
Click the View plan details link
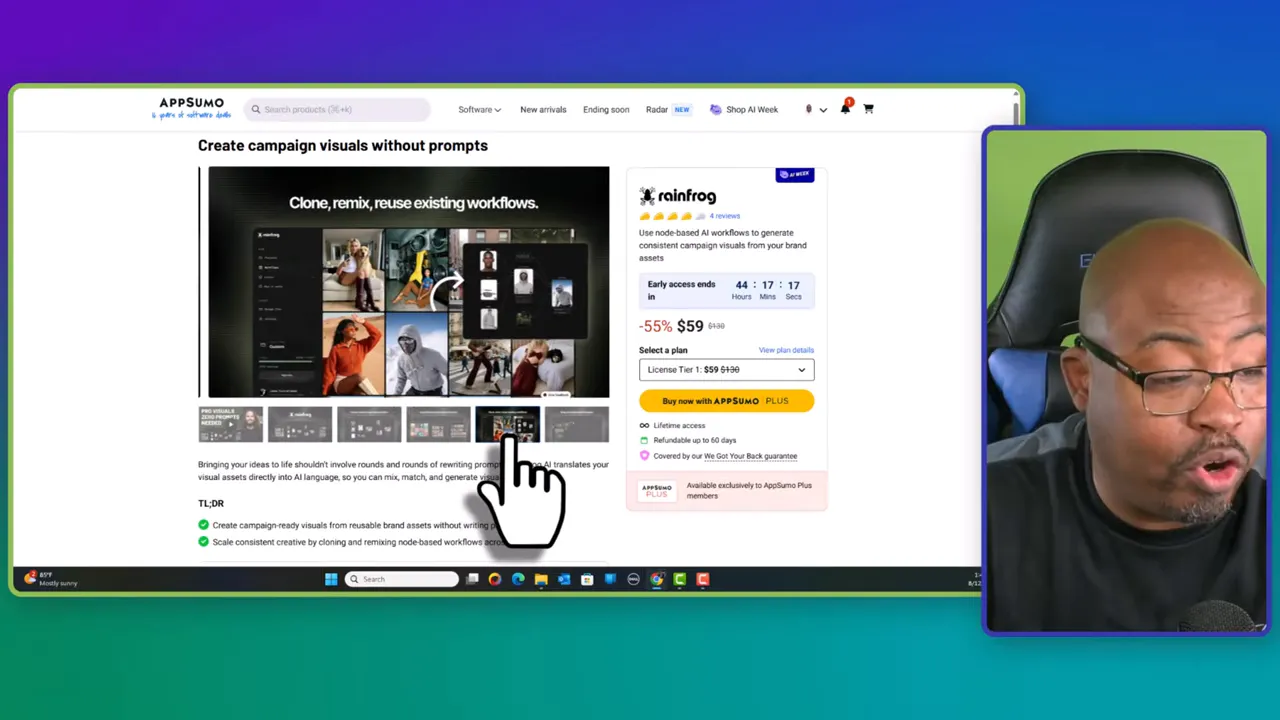tap(786, 350)
